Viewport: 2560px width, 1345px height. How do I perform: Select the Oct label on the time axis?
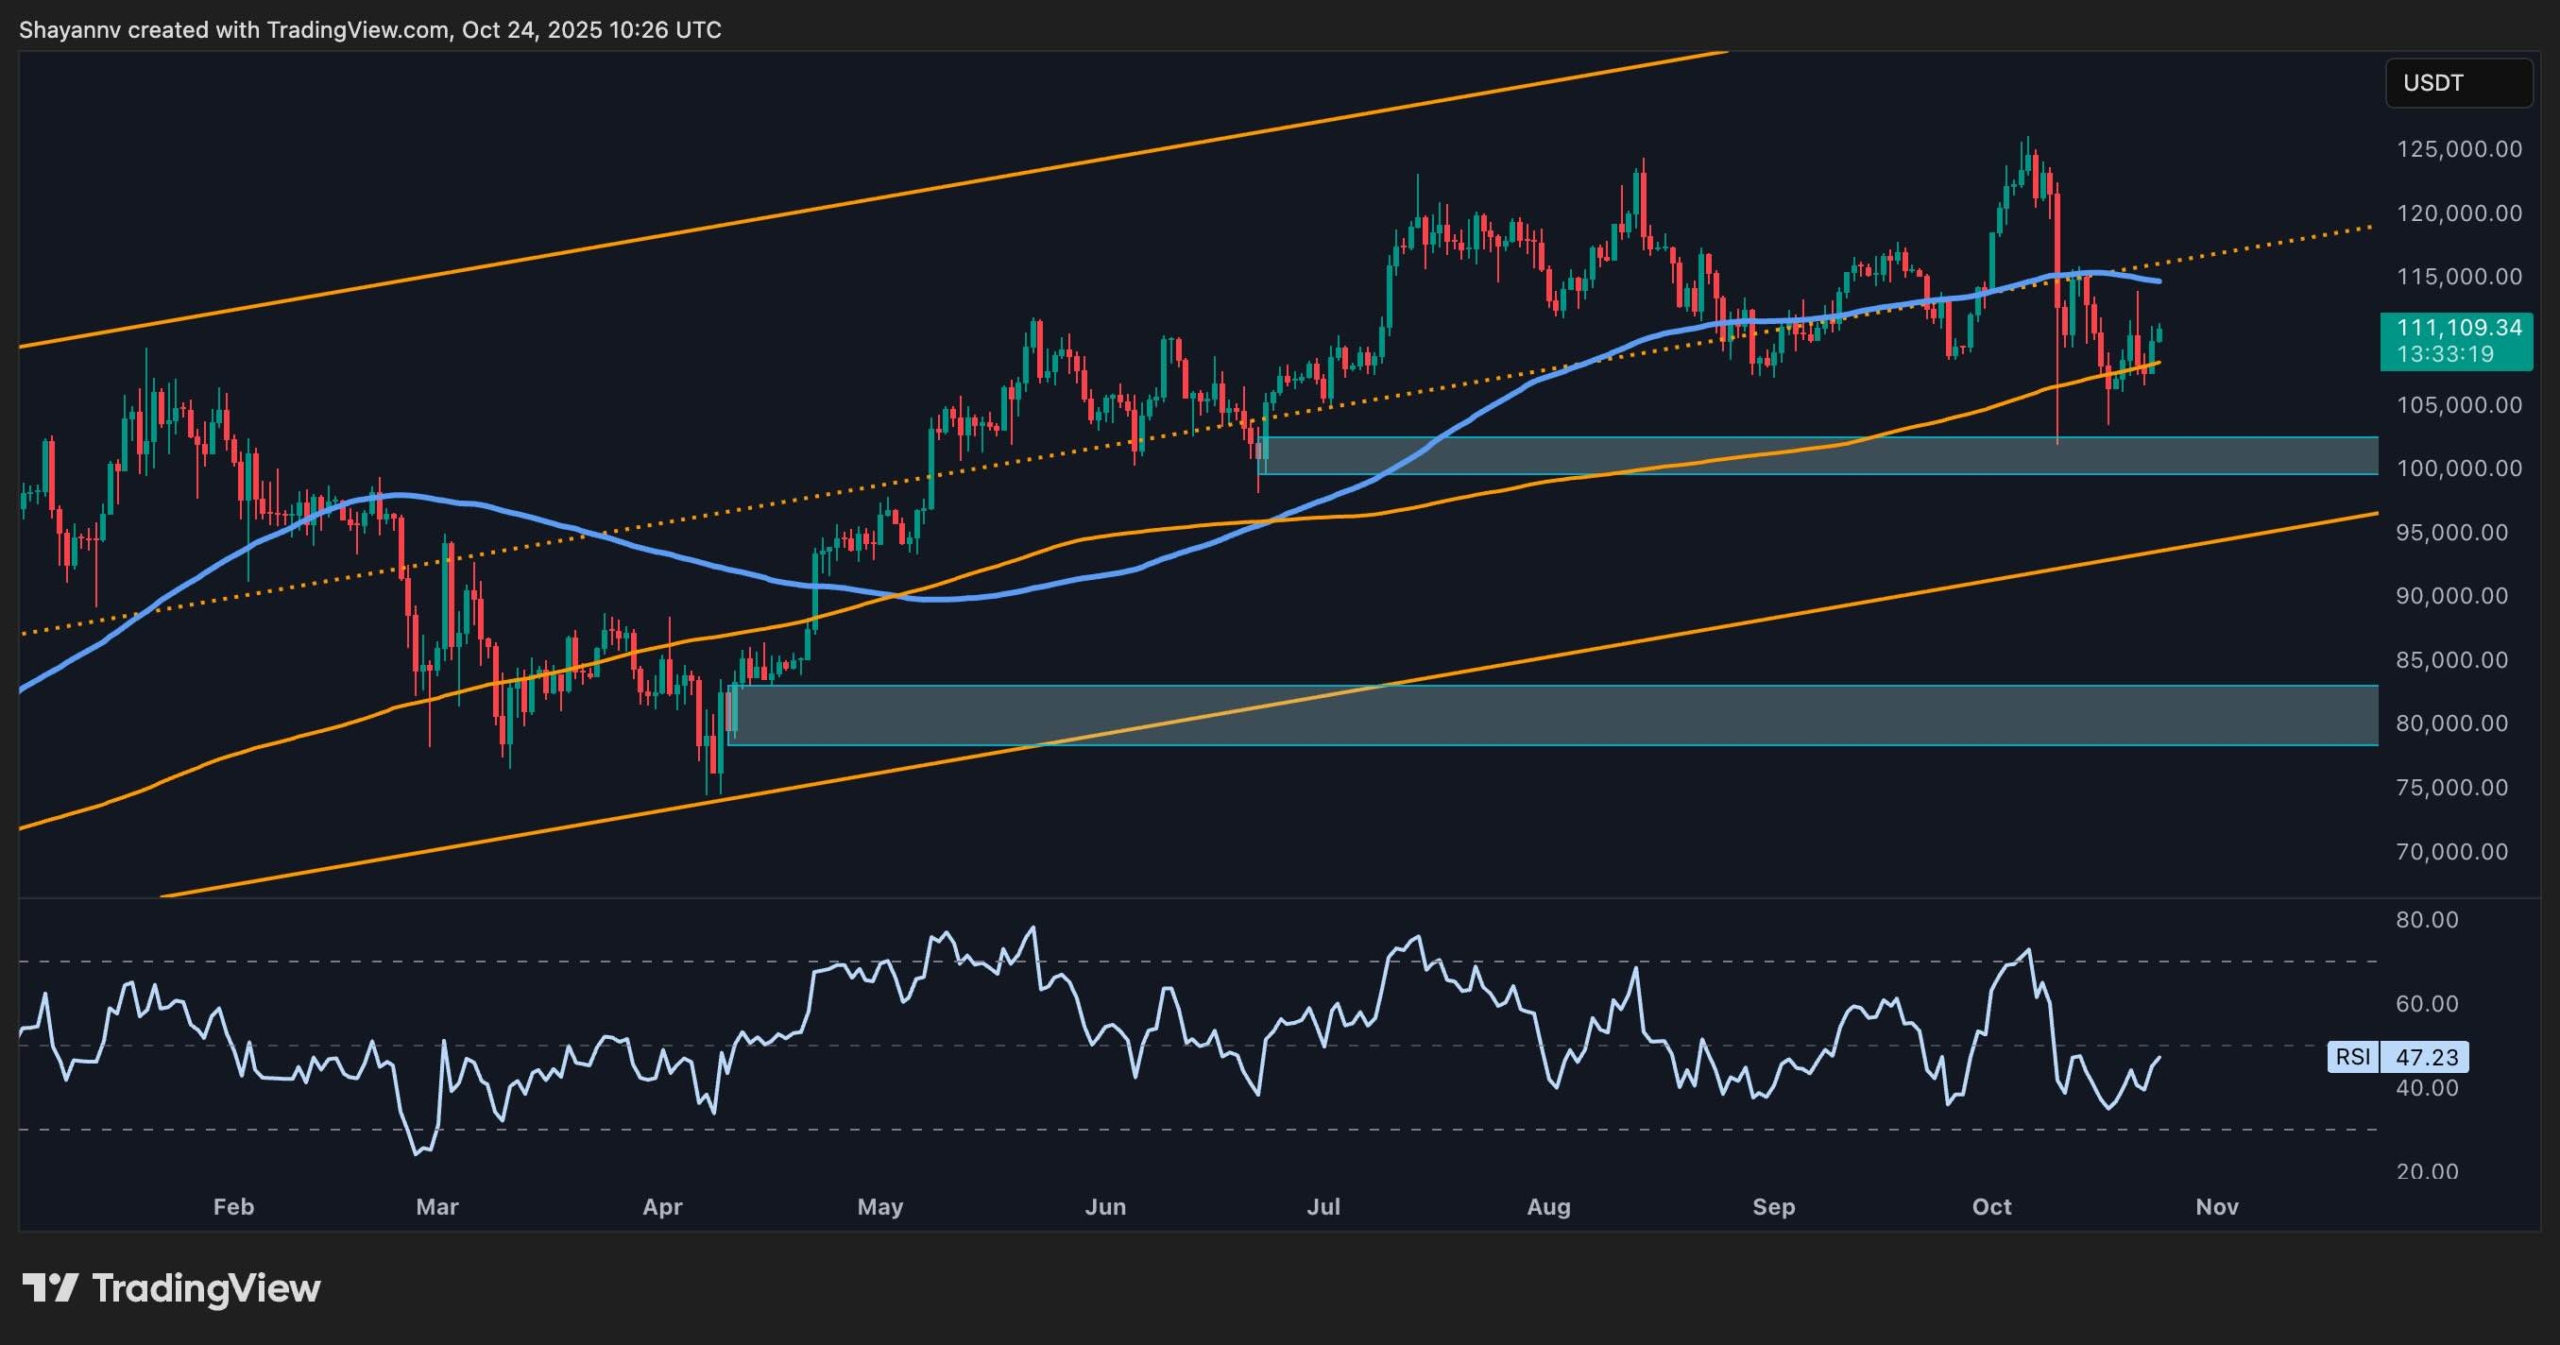coord(1992,1207)
